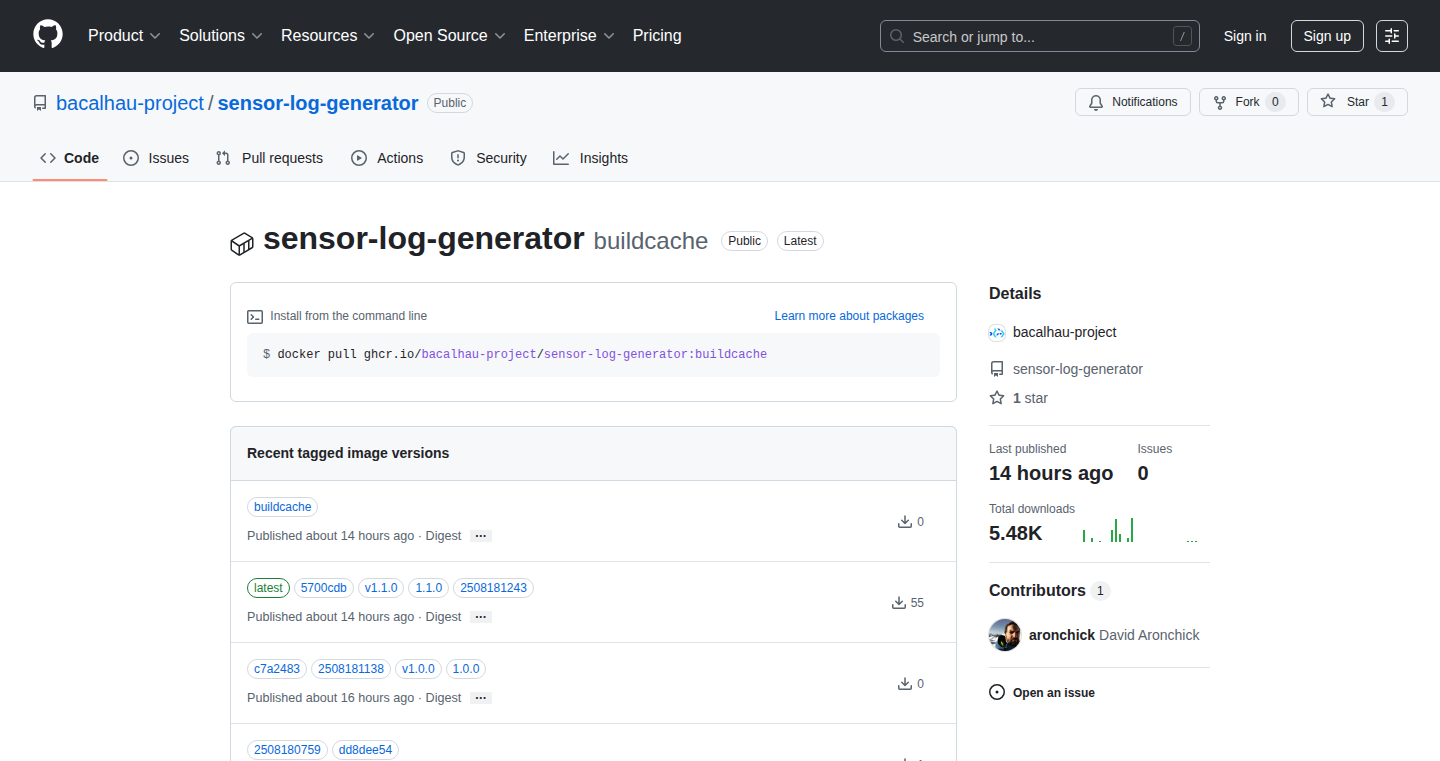Select the v1.0.0 tag
The image size is (1440, 761).
419,669
